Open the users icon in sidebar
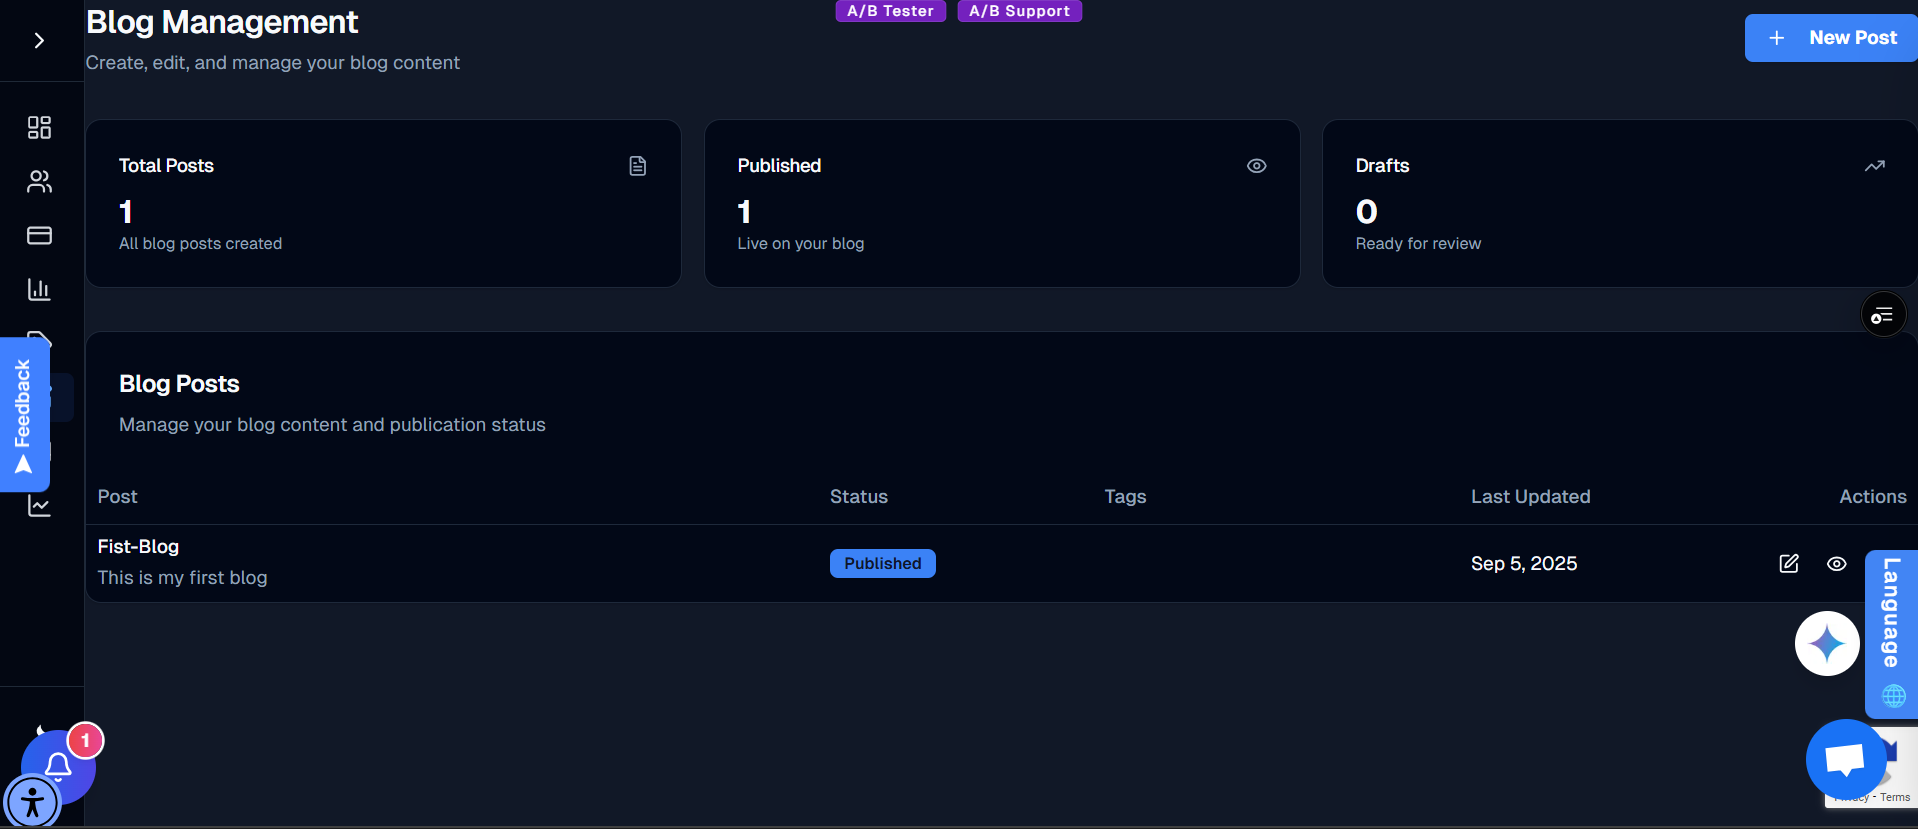The width and height of the screenshot is (1918, 829). pyautogui.click(x=39, y=181)
